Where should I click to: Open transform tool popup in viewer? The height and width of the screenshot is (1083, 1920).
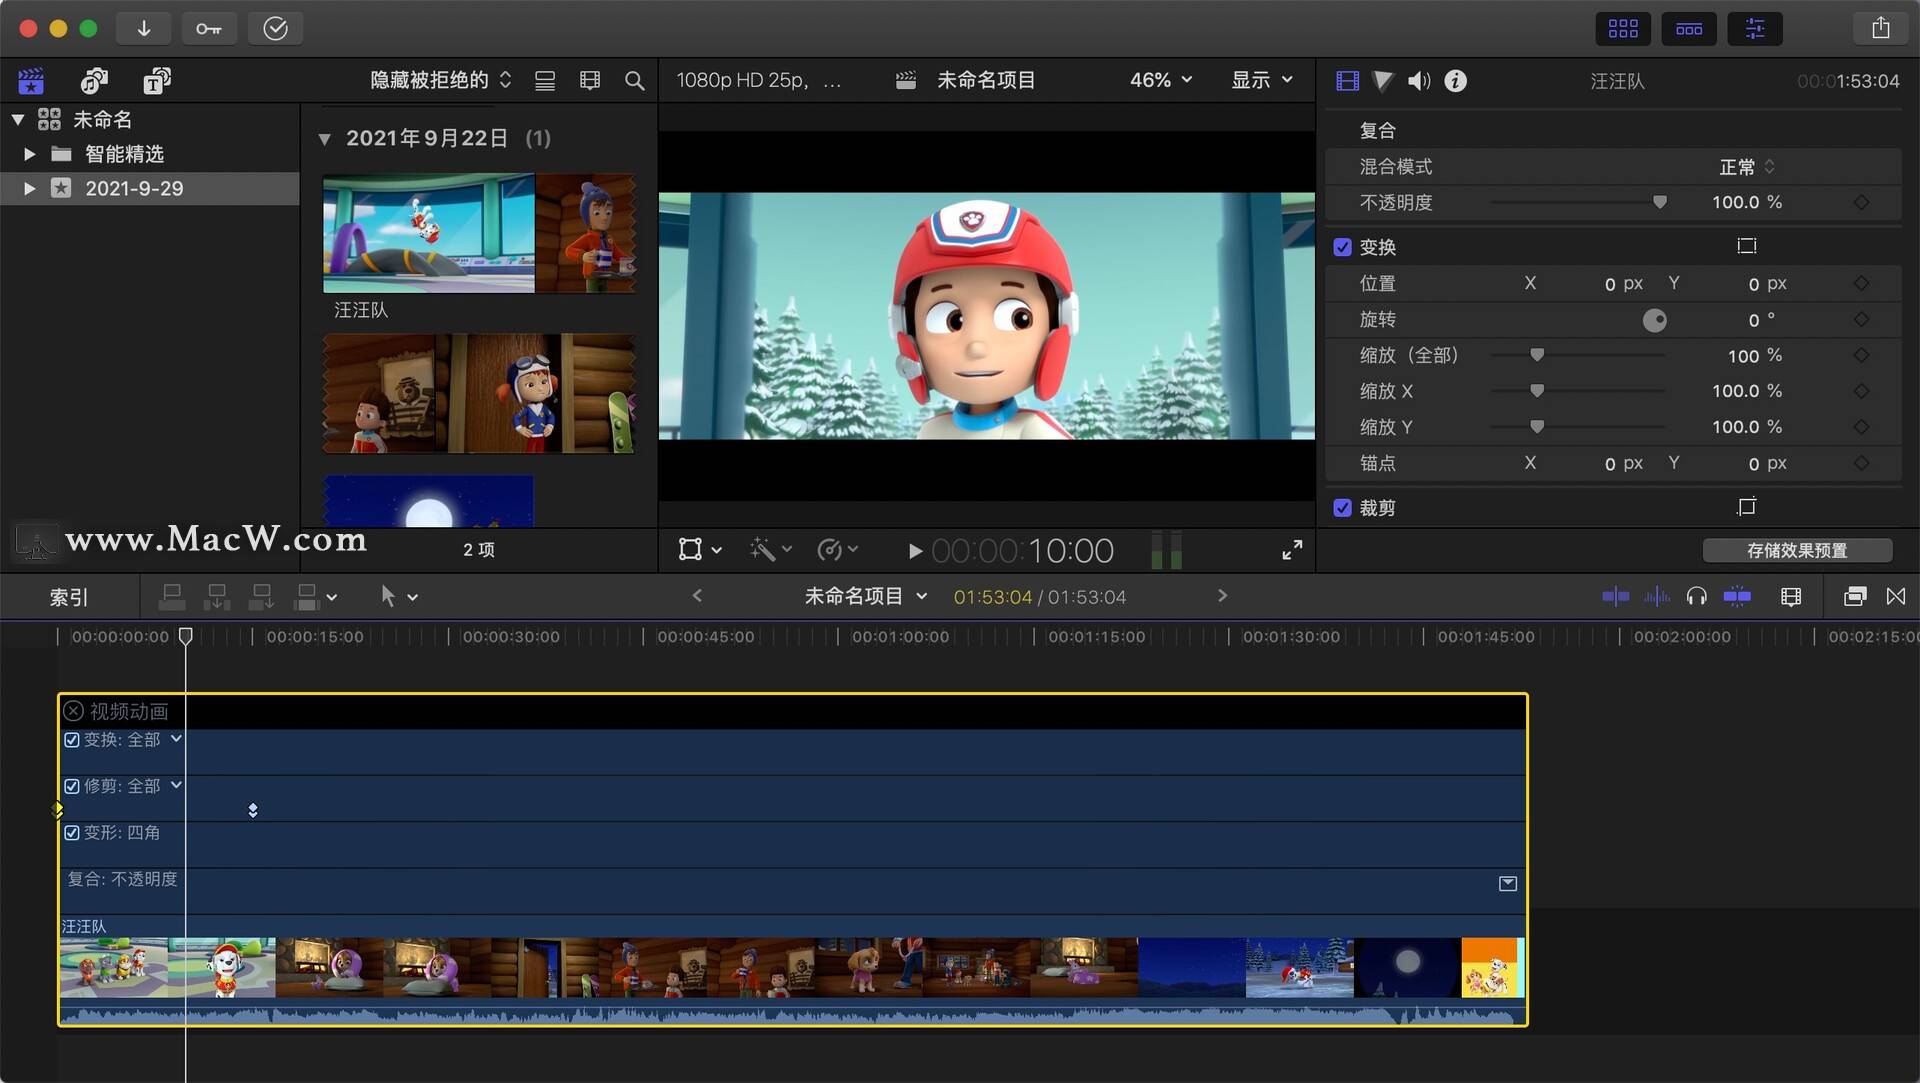(700, 550)
